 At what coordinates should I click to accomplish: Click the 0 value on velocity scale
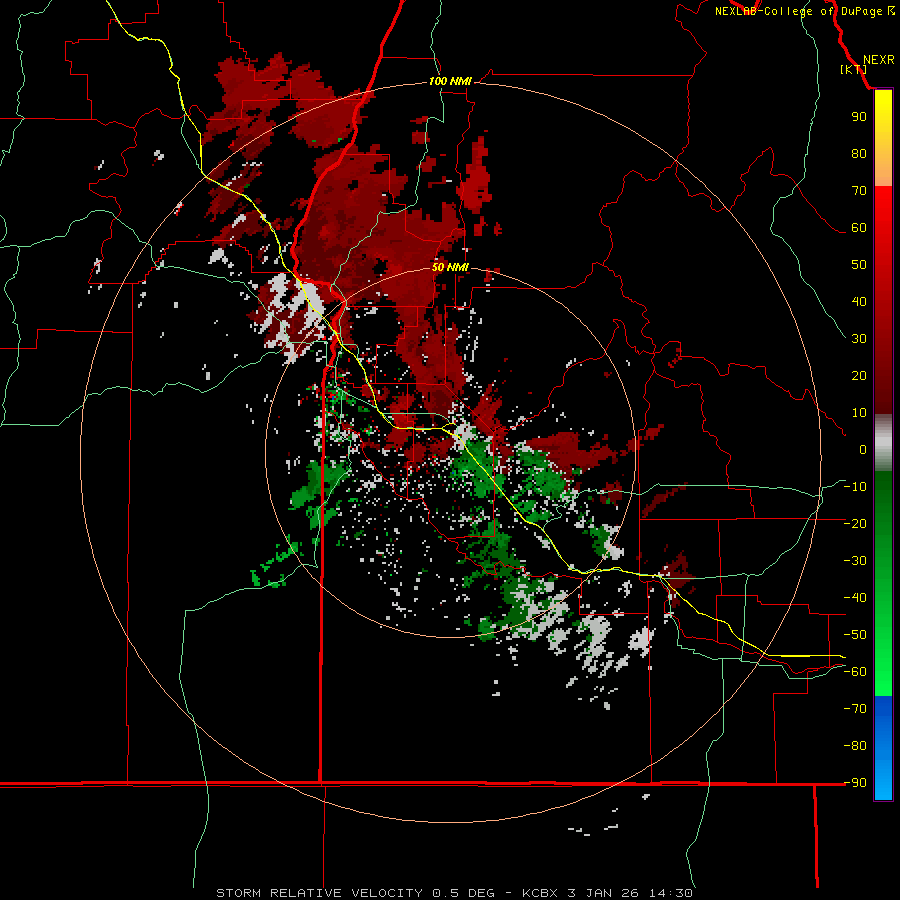pos(863,449)
